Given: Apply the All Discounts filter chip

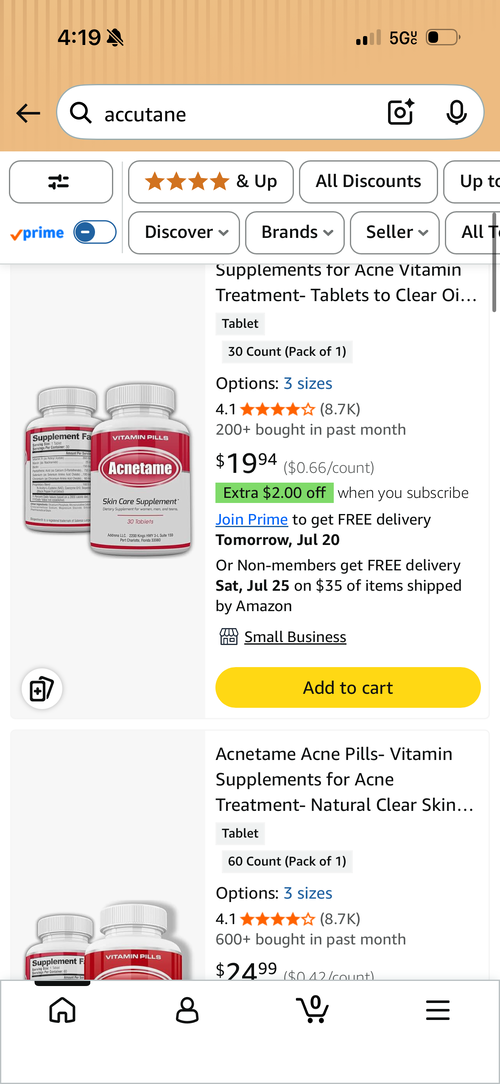Looking at the screenshot, I should [369, 182].
